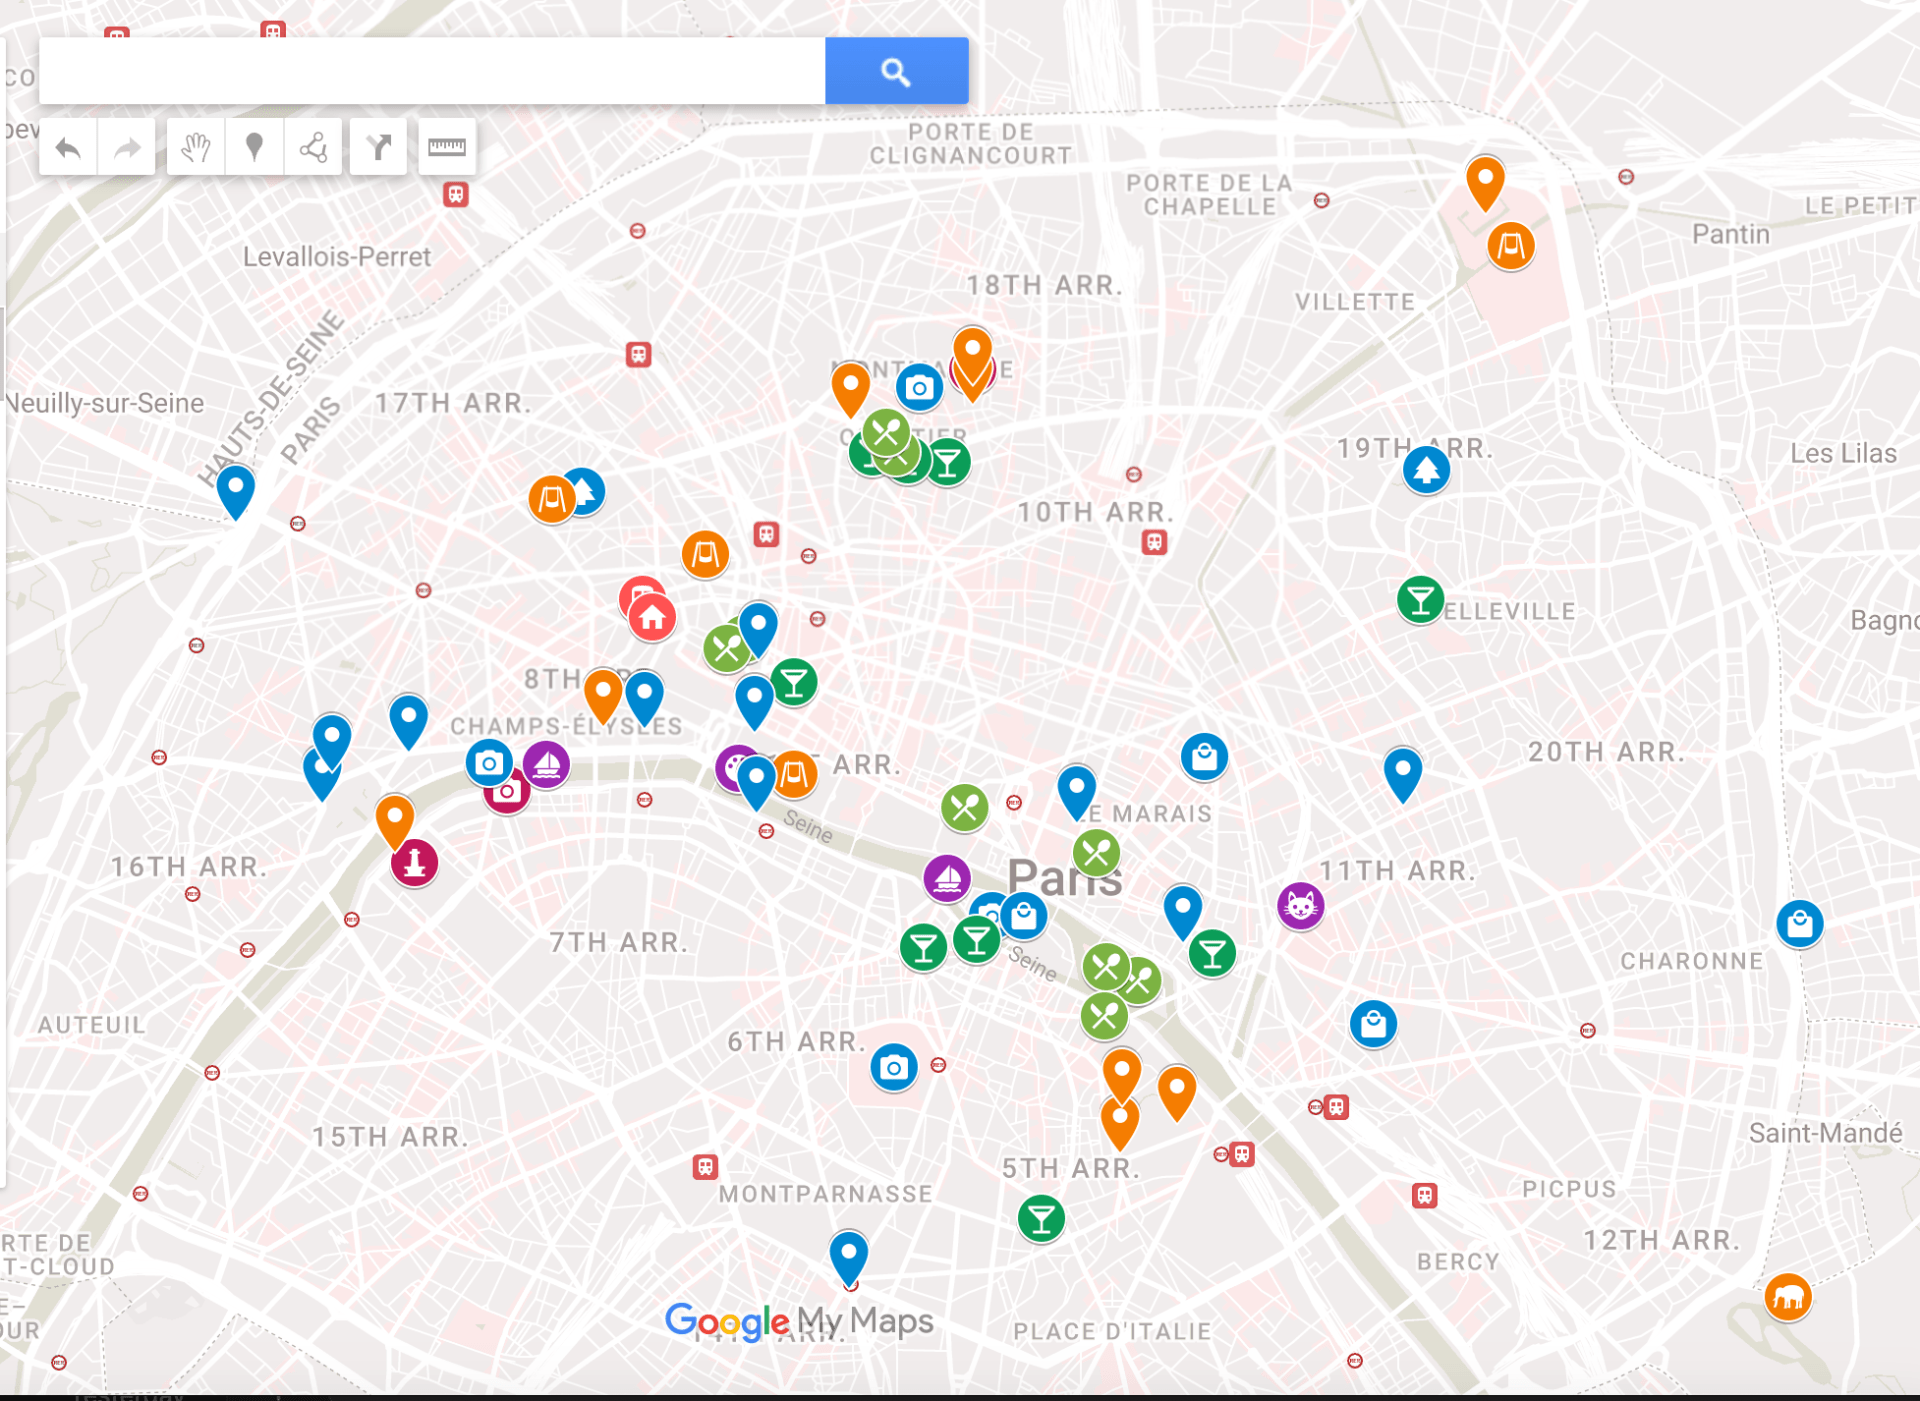Click the orange elephant zoo marker
Viewport: 1920px width, 1401px height.
(1787, 1297)
